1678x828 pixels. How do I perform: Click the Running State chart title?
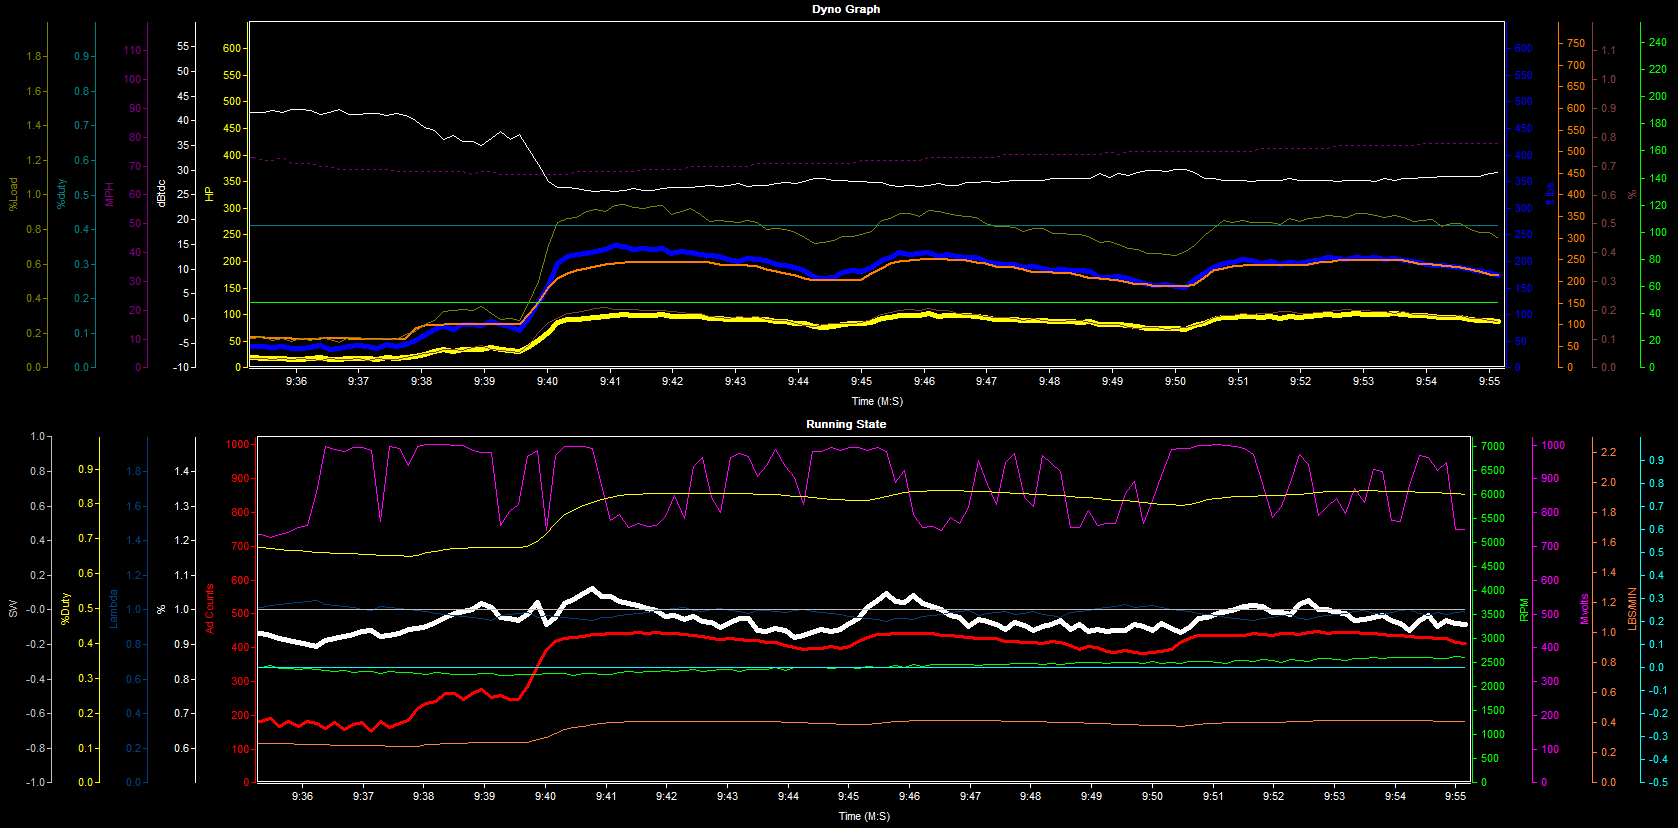(x=846, y=424)
